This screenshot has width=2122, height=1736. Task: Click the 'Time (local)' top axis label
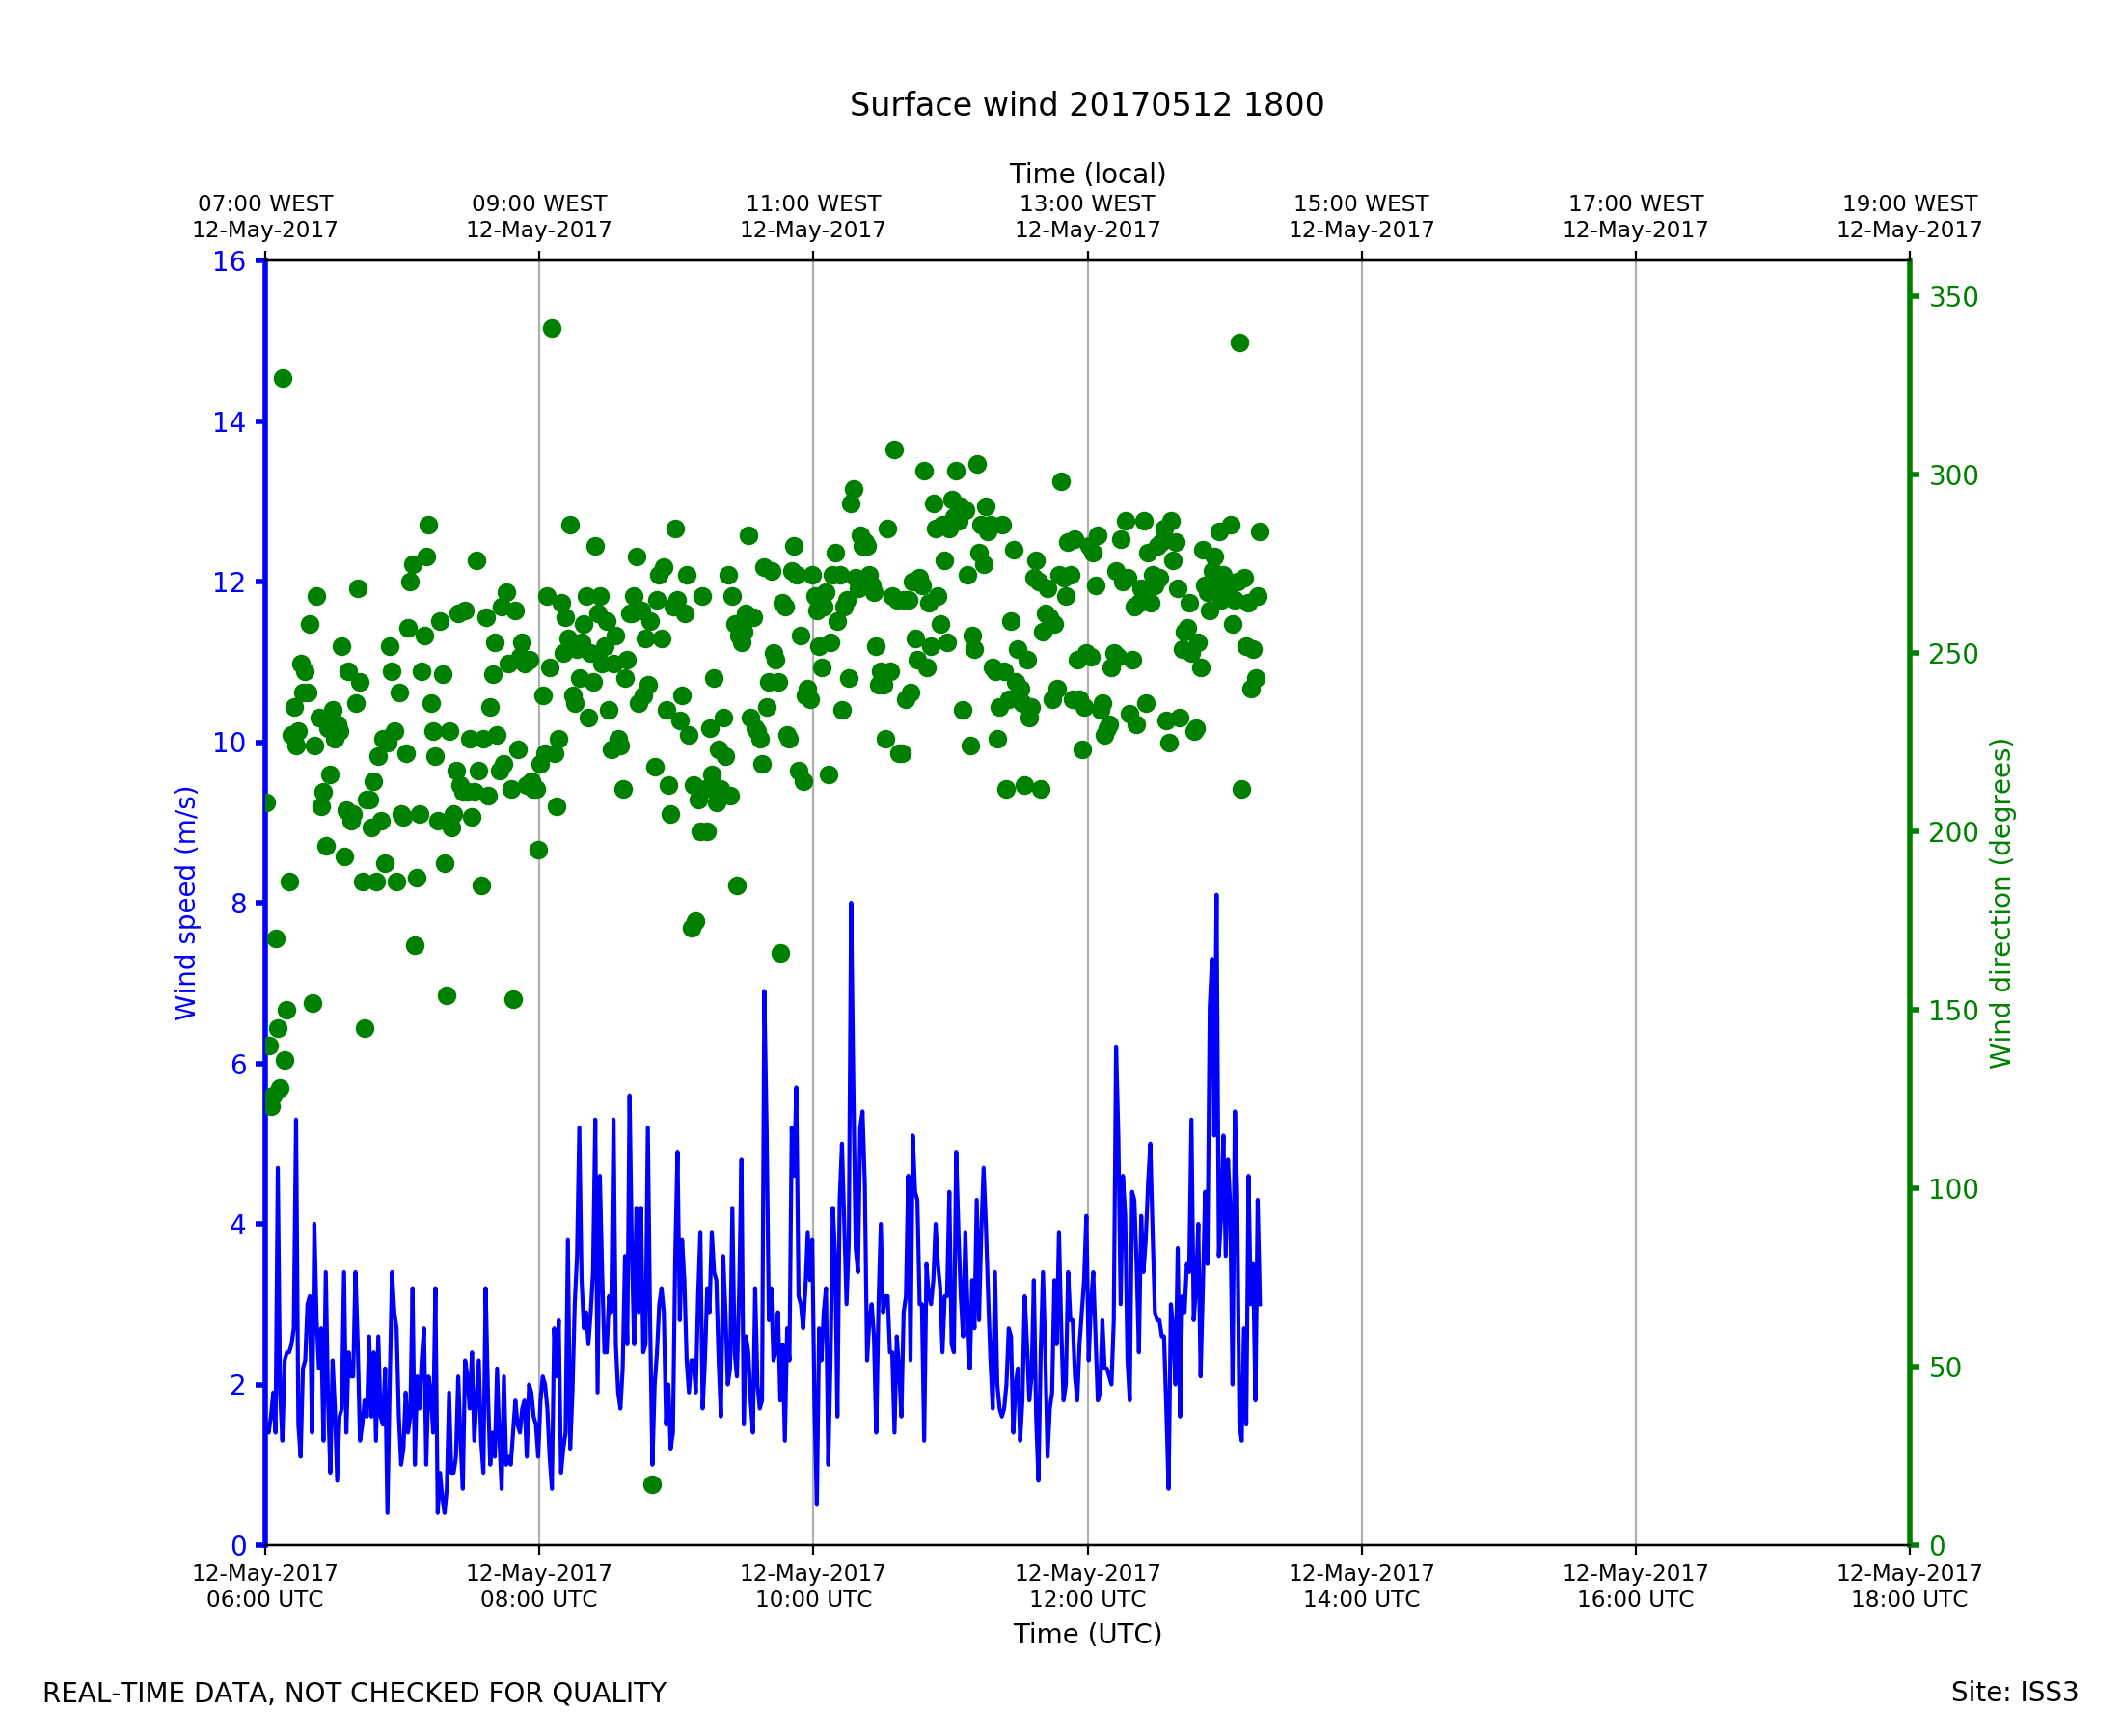(x=1087, y=174)
